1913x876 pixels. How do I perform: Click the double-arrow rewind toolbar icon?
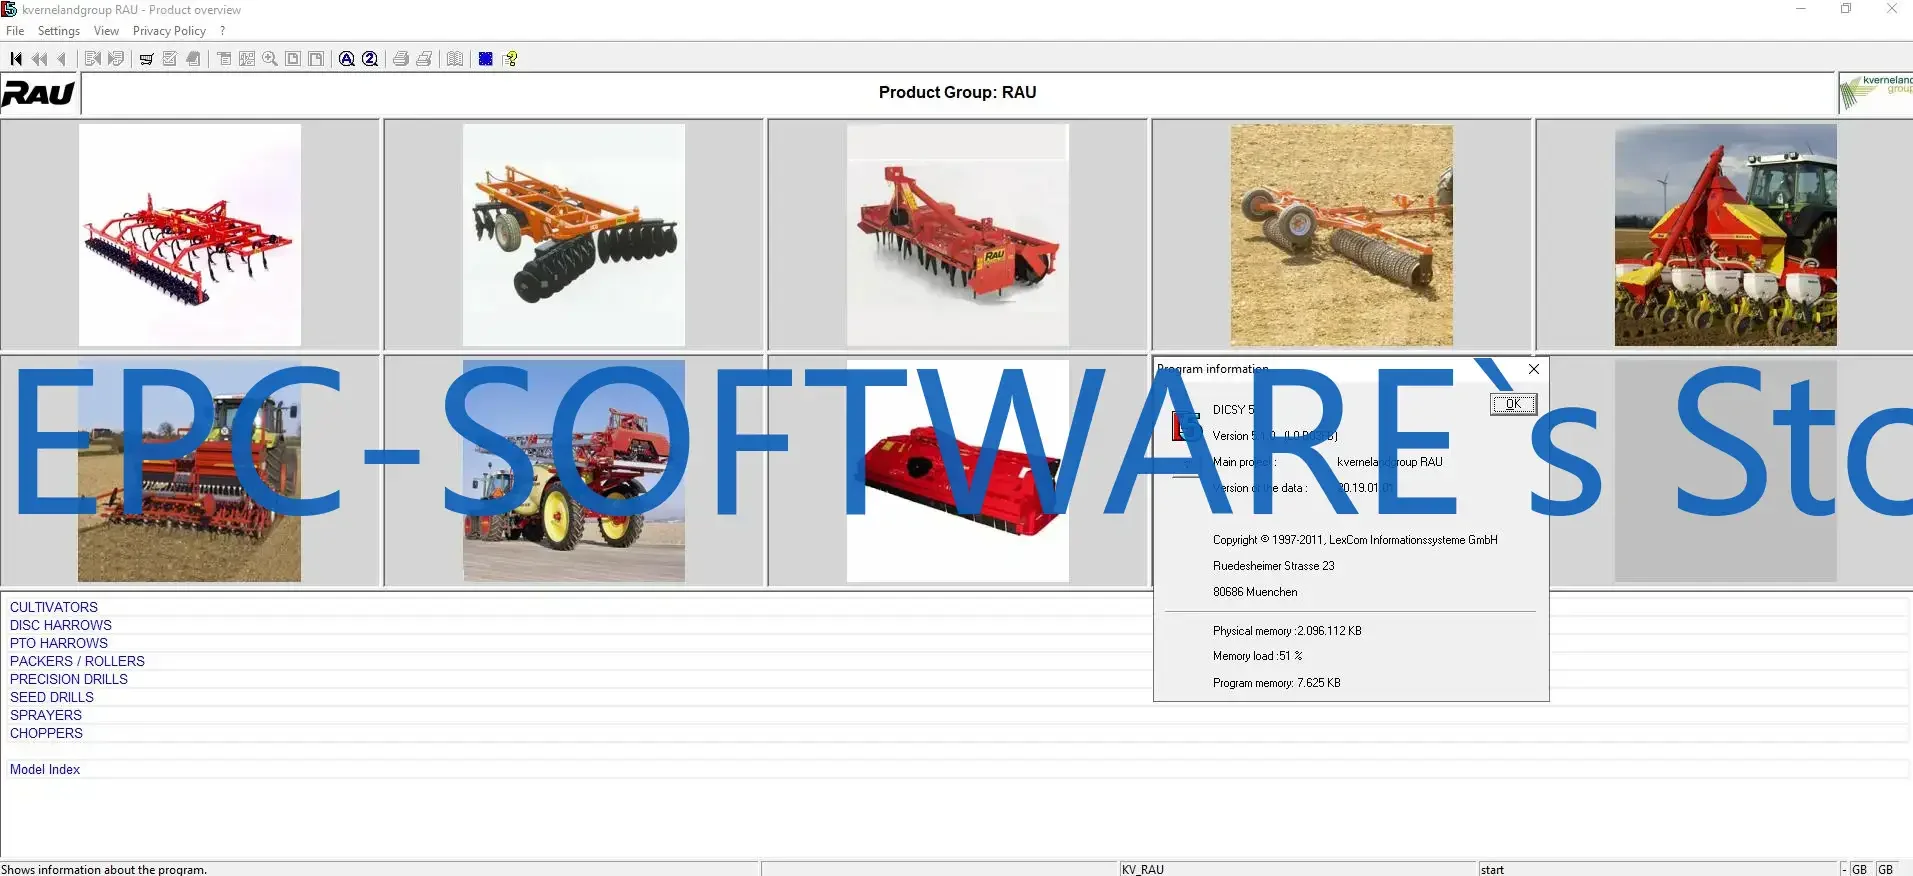tap(40, 59)
